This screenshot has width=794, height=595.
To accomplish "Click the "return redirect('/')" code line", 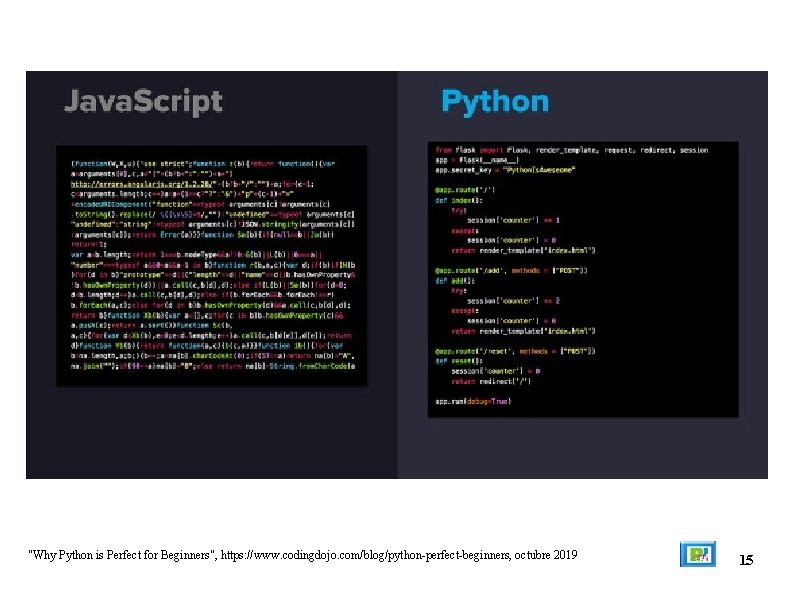I will pyautogui.click(x=491, y=381).
